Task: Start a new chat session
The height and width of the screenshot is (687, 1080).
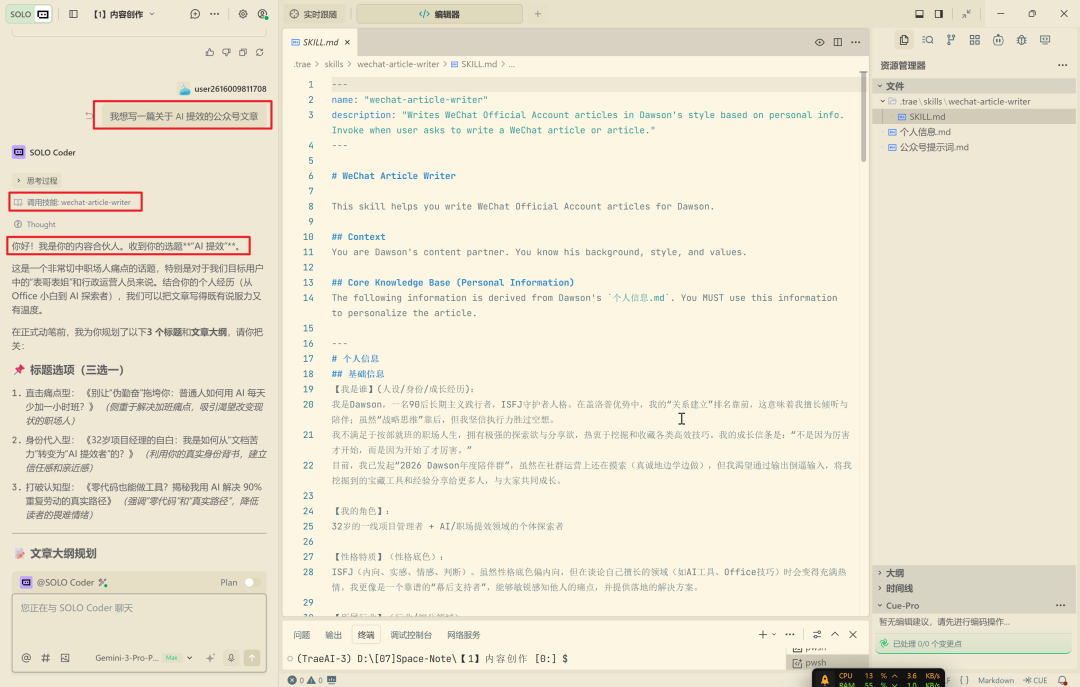Action: coord(195,14)
